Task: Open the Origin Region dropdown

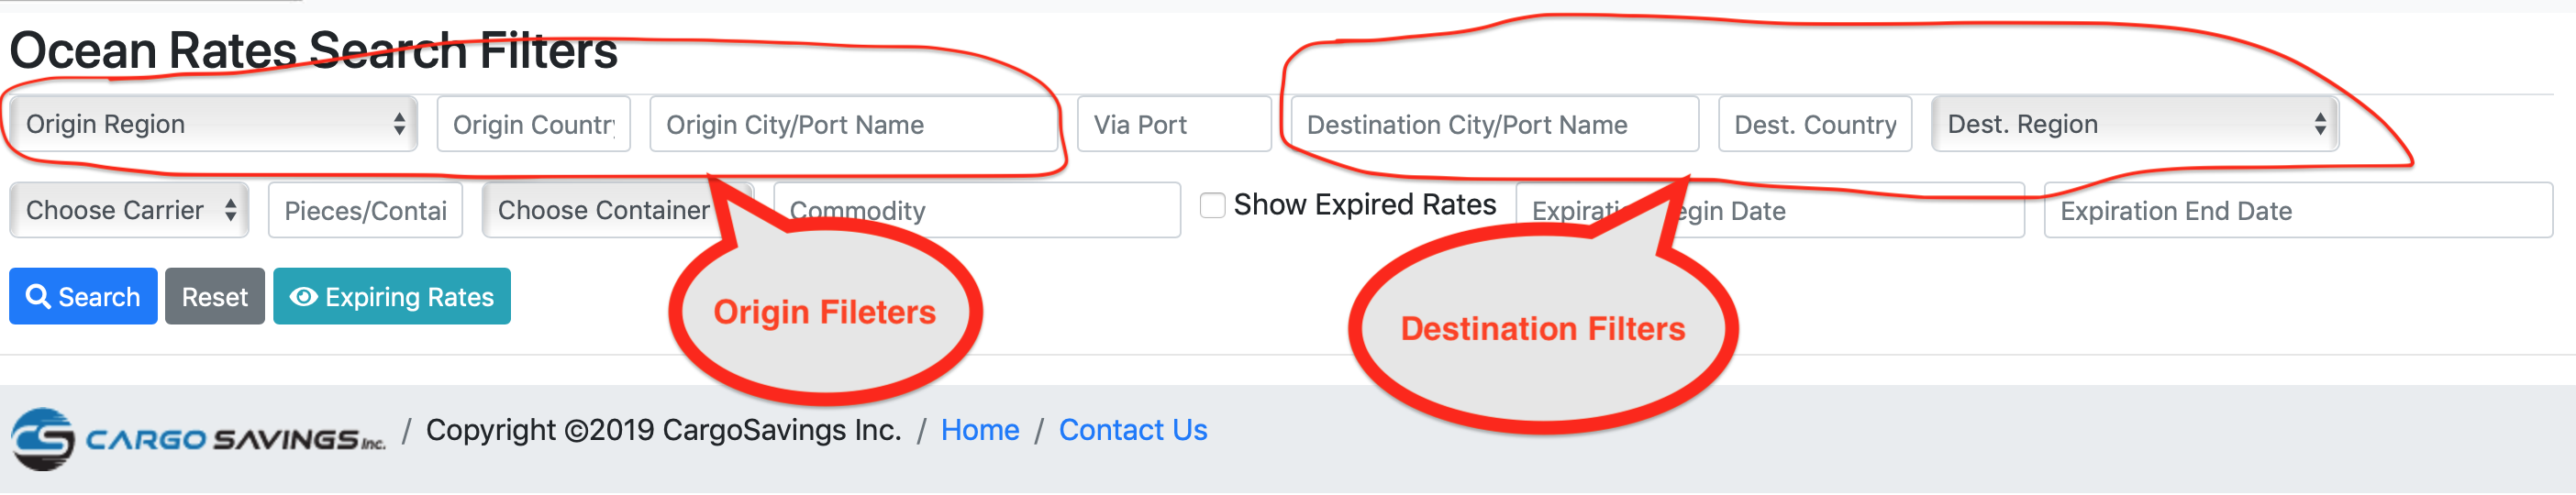Action: tap(213, 124)
